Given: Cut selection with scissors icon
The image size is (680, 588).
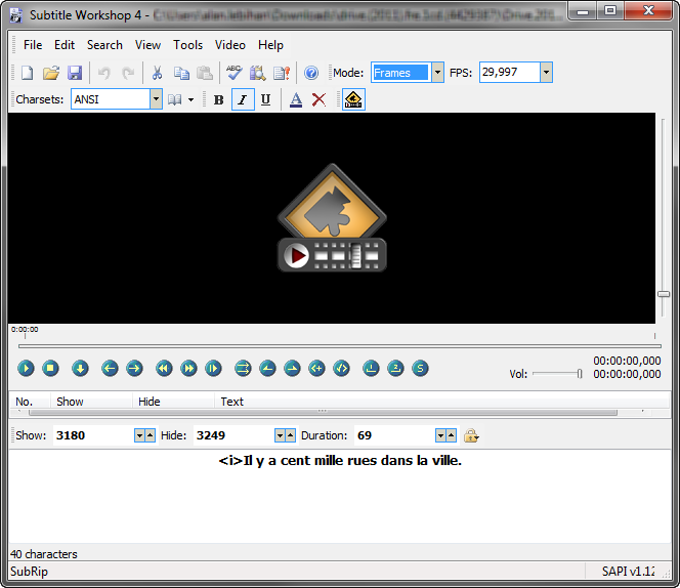Looking at the screenshot, I should (157, 73).
